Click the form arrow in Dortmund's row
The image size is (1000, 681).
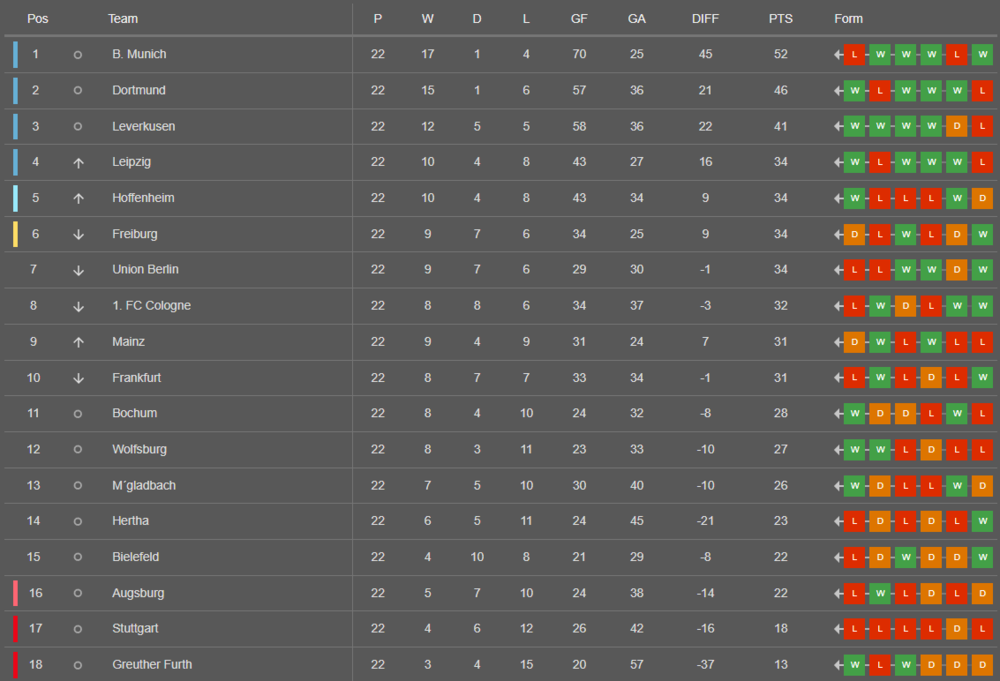838,90
